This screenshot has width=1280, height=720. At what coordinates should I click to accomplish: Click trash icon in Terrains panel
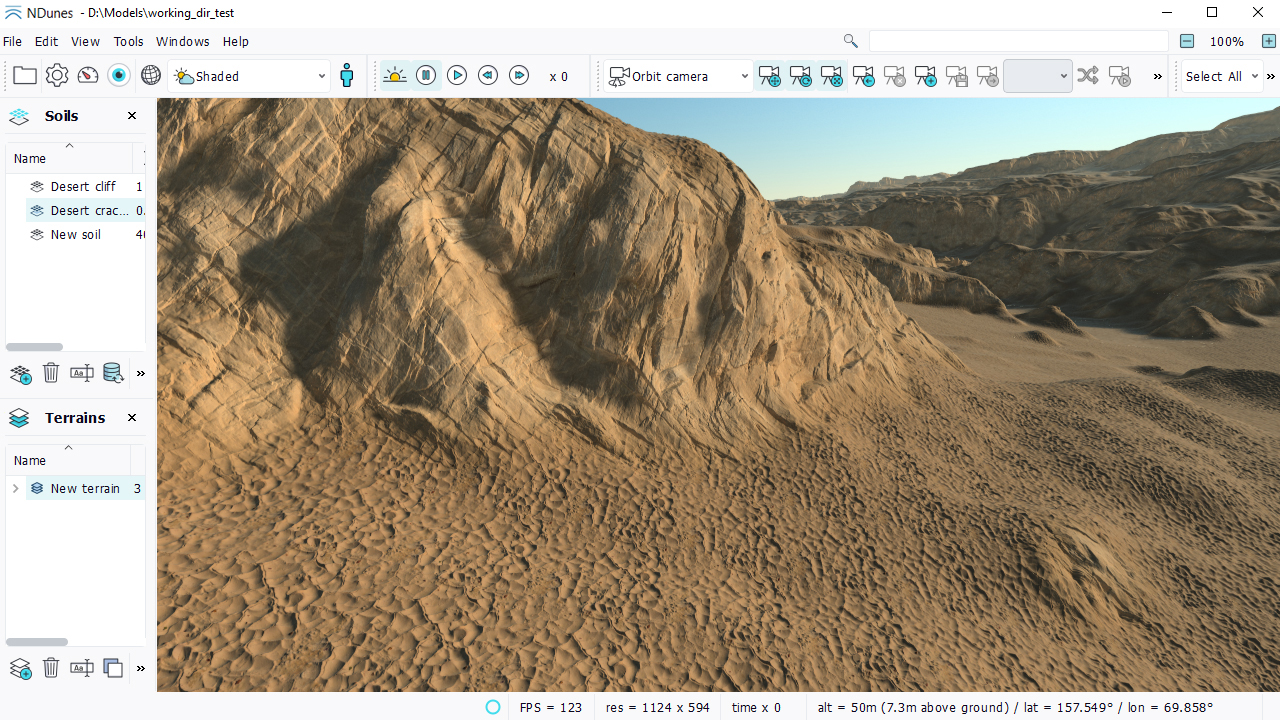coord(51,668)
